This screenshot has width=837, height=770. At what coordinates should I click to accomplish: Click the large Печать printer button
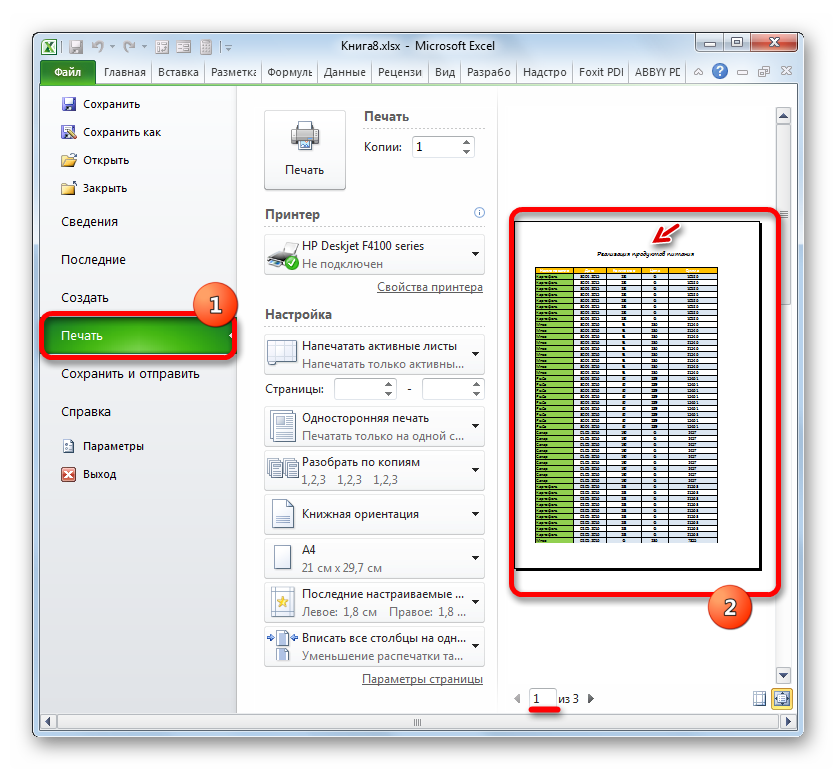[x=304, y=149]
